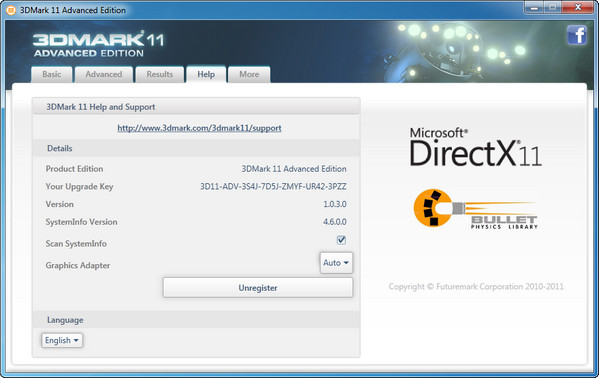
Task: Open the Facebook icon in the banner
Action: pos(577,35)
